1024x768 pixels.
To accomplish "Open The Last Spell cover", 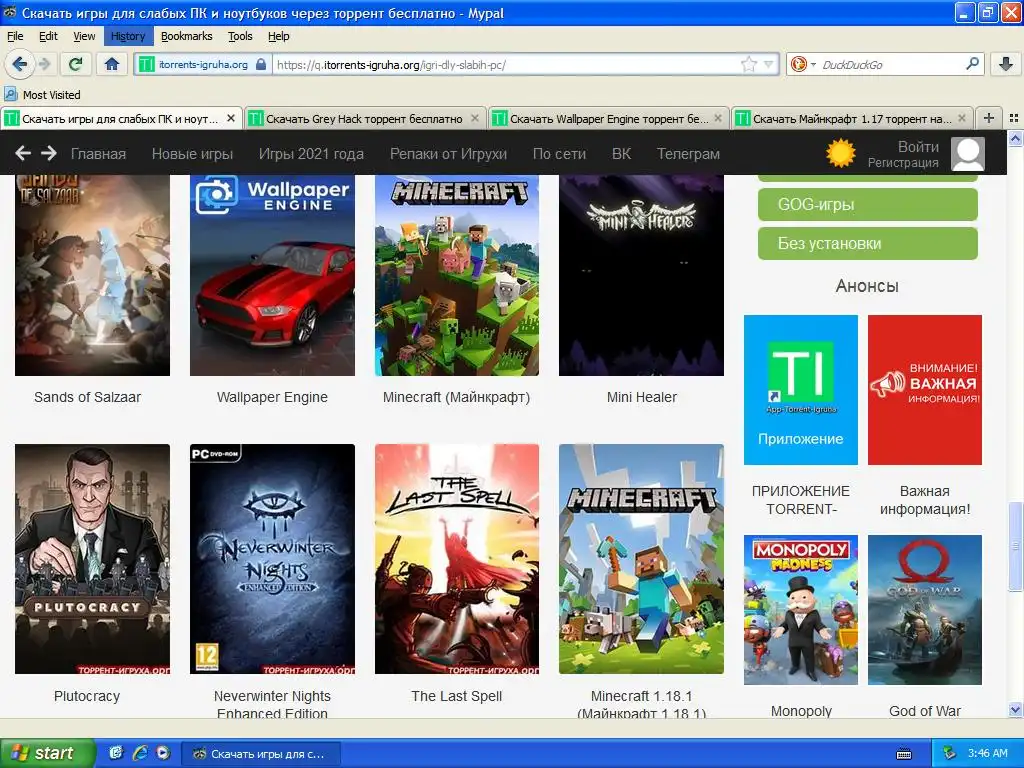I will click(x=457, y=559).
